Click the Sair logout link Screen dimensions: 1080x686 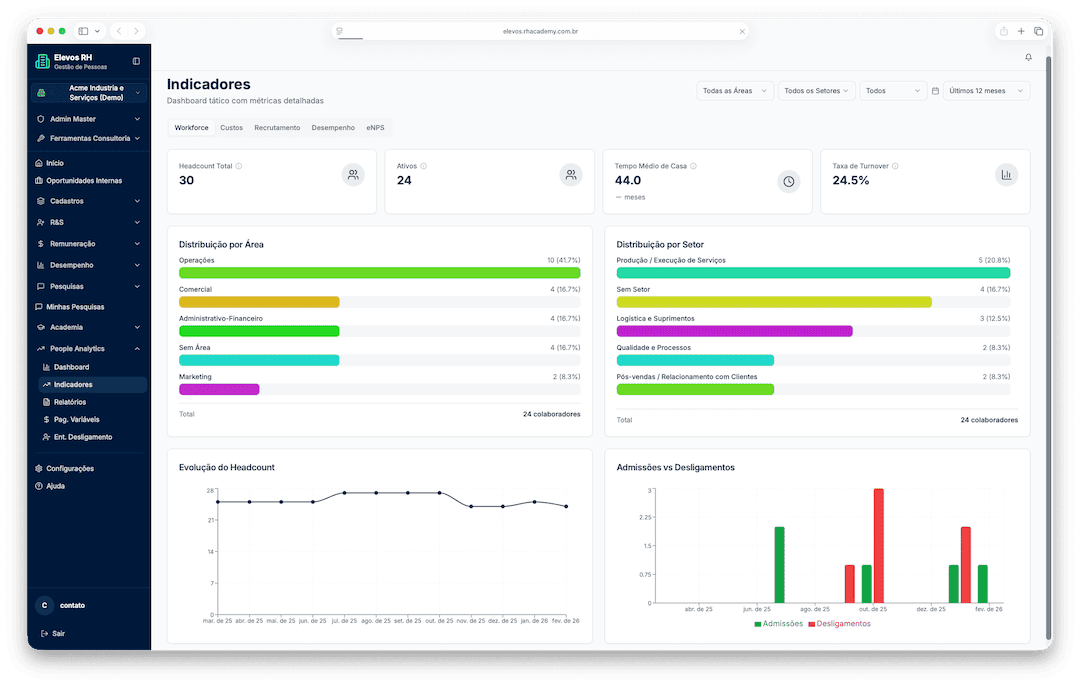(x=58, y=633)
